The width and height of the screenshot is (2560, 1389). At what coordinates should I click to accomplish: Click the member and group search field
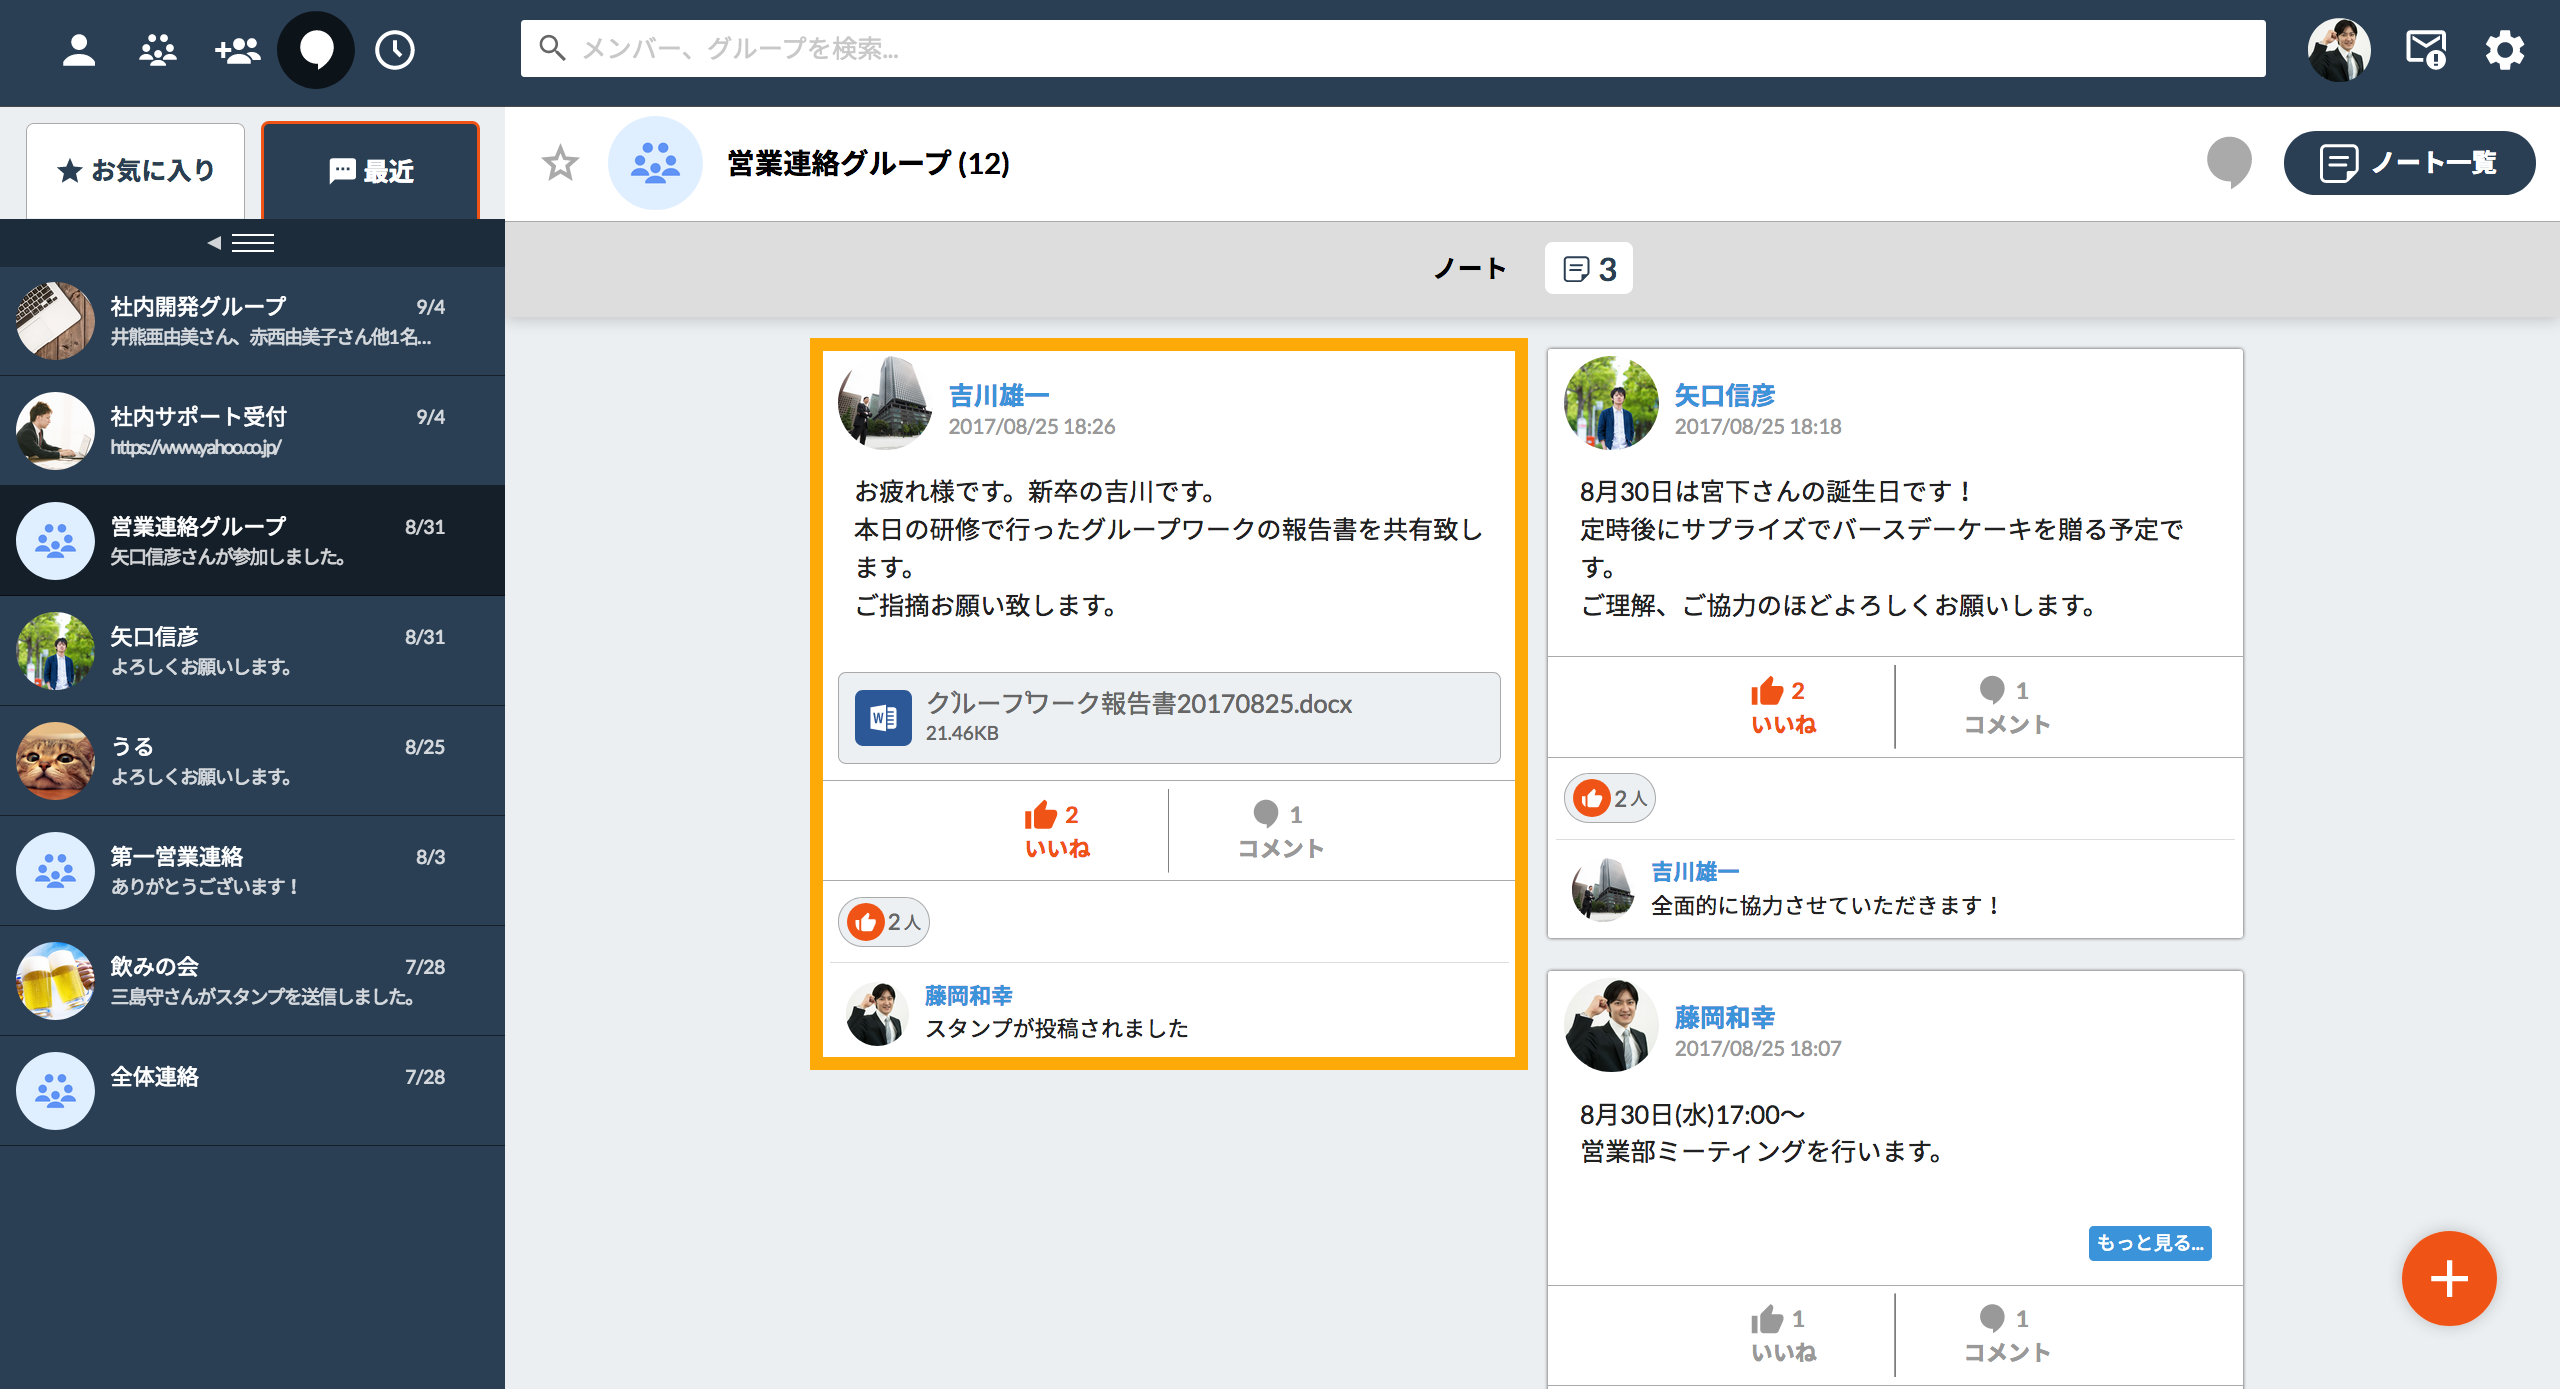pos(1392,48)
